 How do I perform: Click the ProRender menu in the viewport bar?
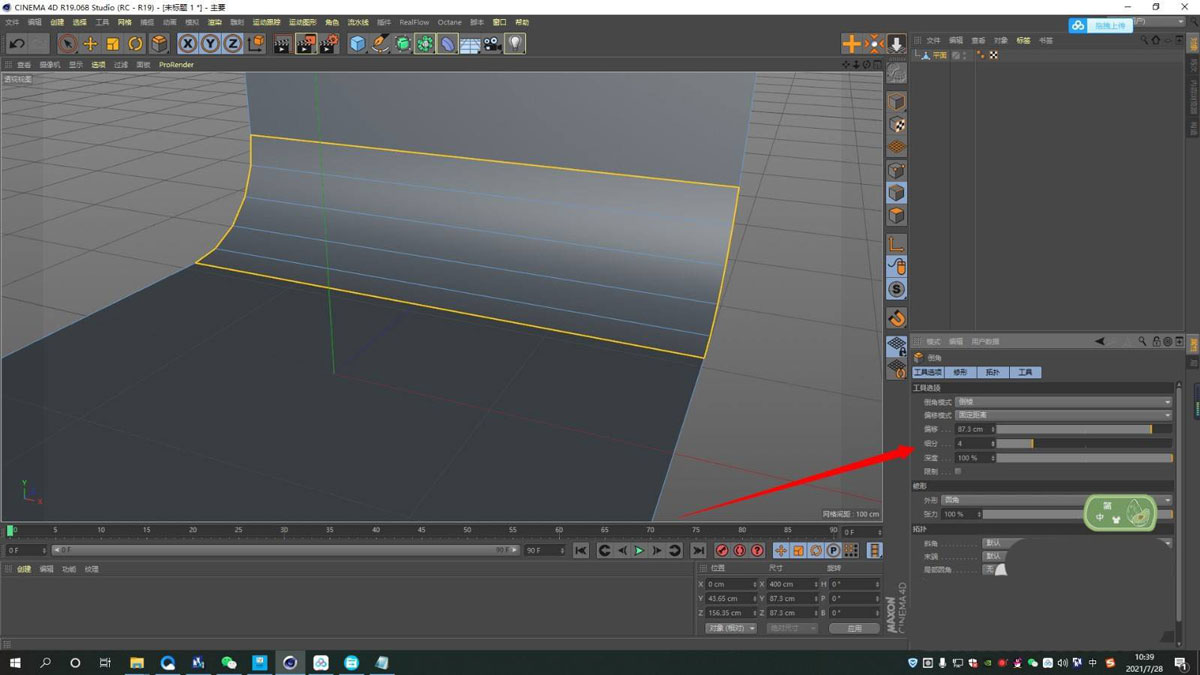176,65
